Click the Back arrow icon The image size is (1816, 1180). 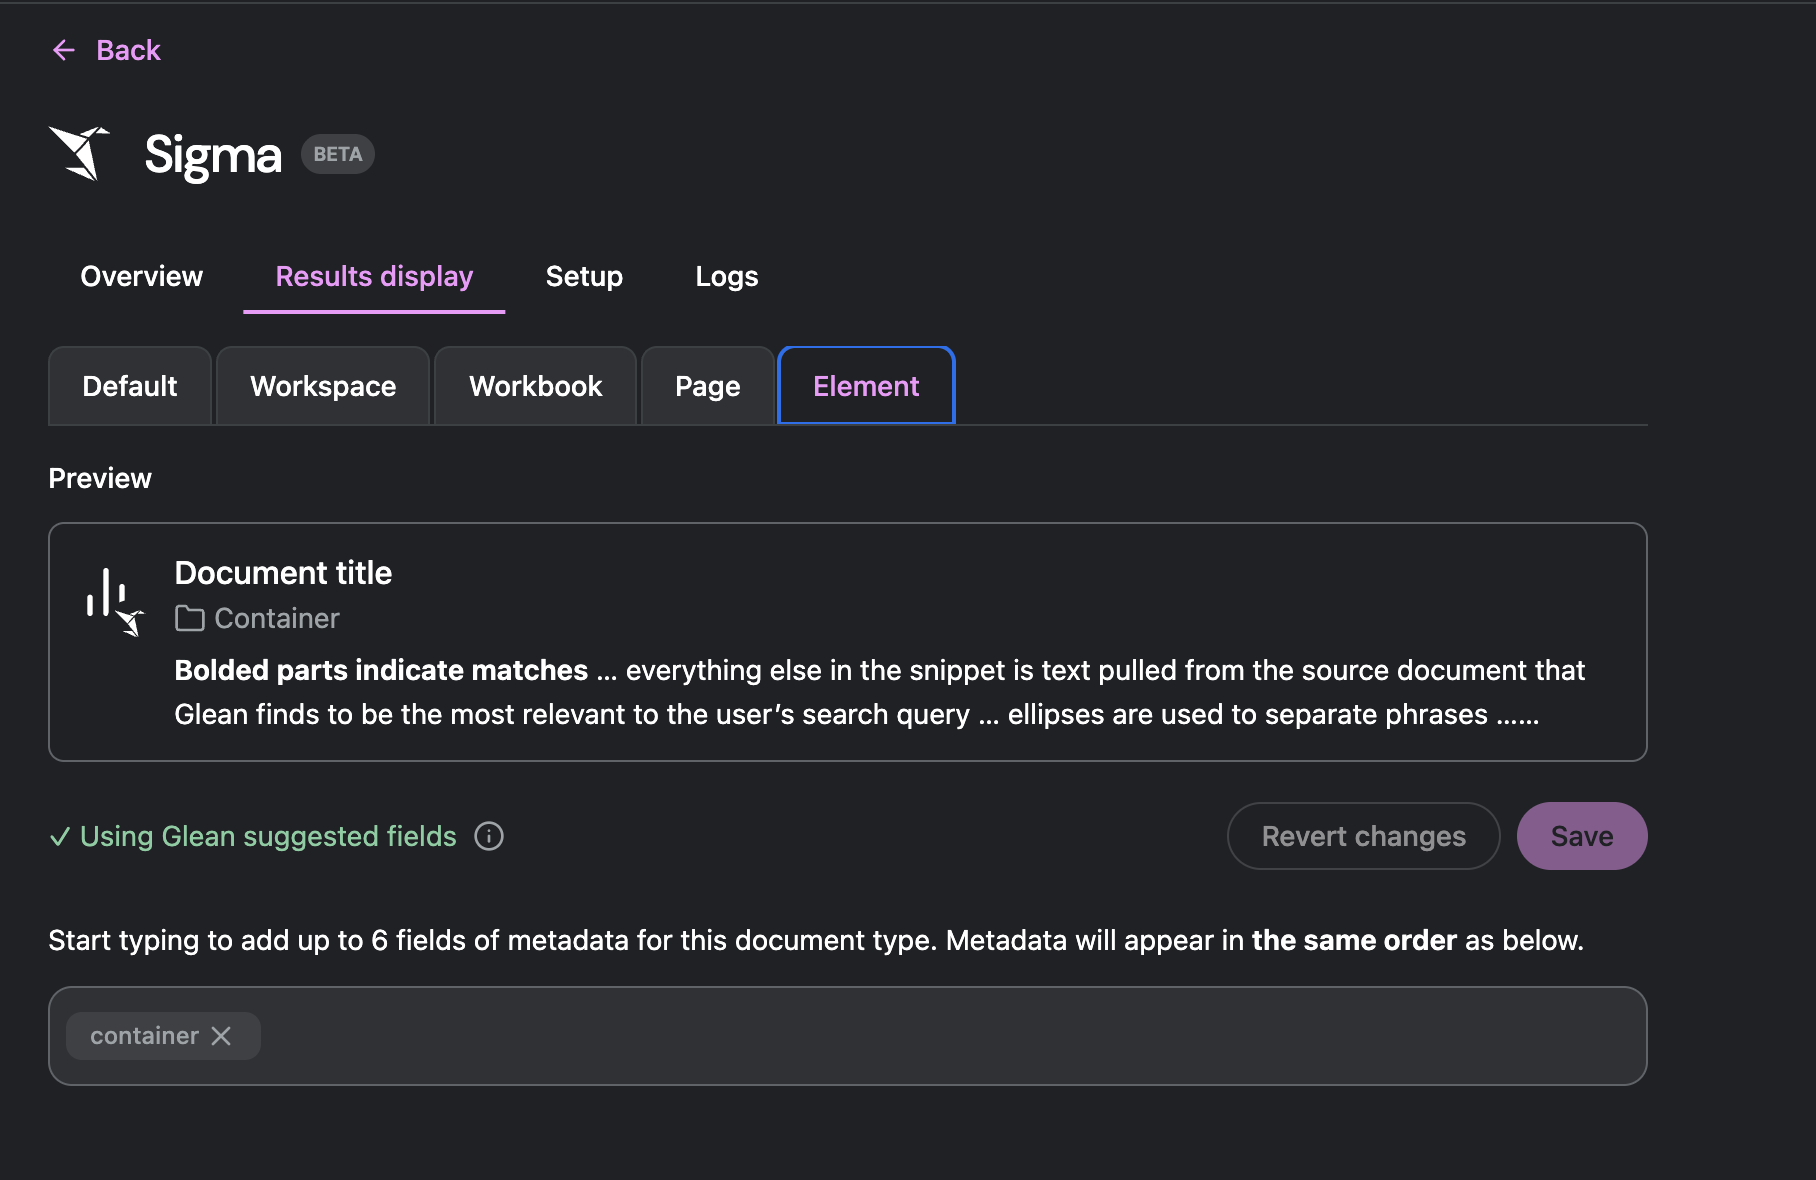click(64, 50)
